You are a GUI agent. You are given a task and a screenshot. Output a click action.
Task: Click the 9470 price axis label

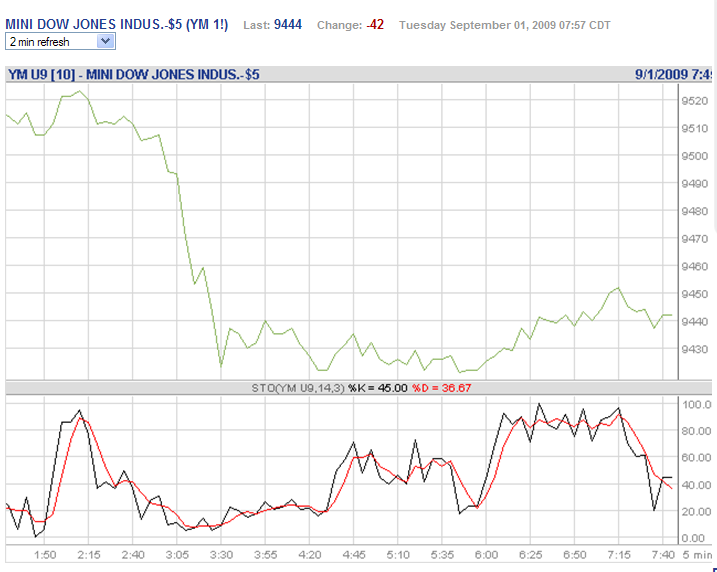point(694,239)
